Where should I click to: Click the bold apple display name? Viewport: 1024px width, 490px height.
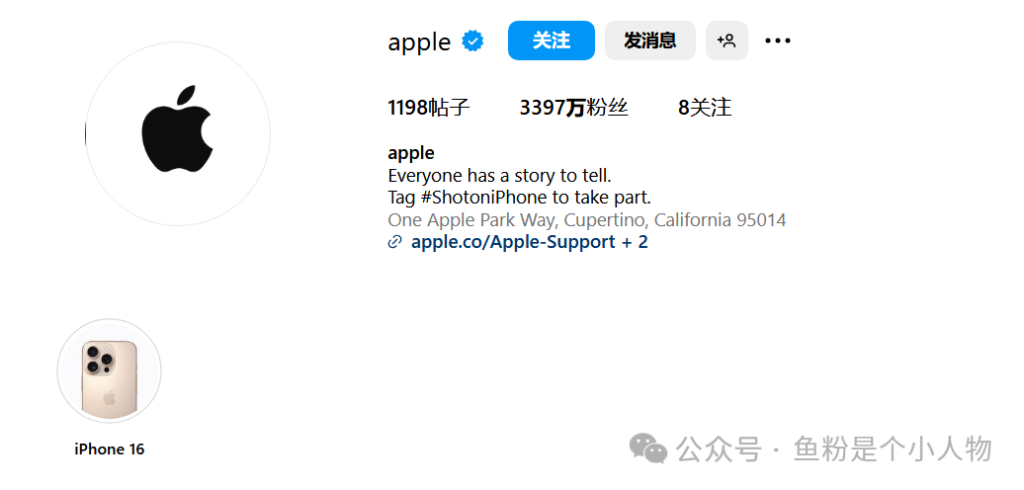tap(411, 153)
